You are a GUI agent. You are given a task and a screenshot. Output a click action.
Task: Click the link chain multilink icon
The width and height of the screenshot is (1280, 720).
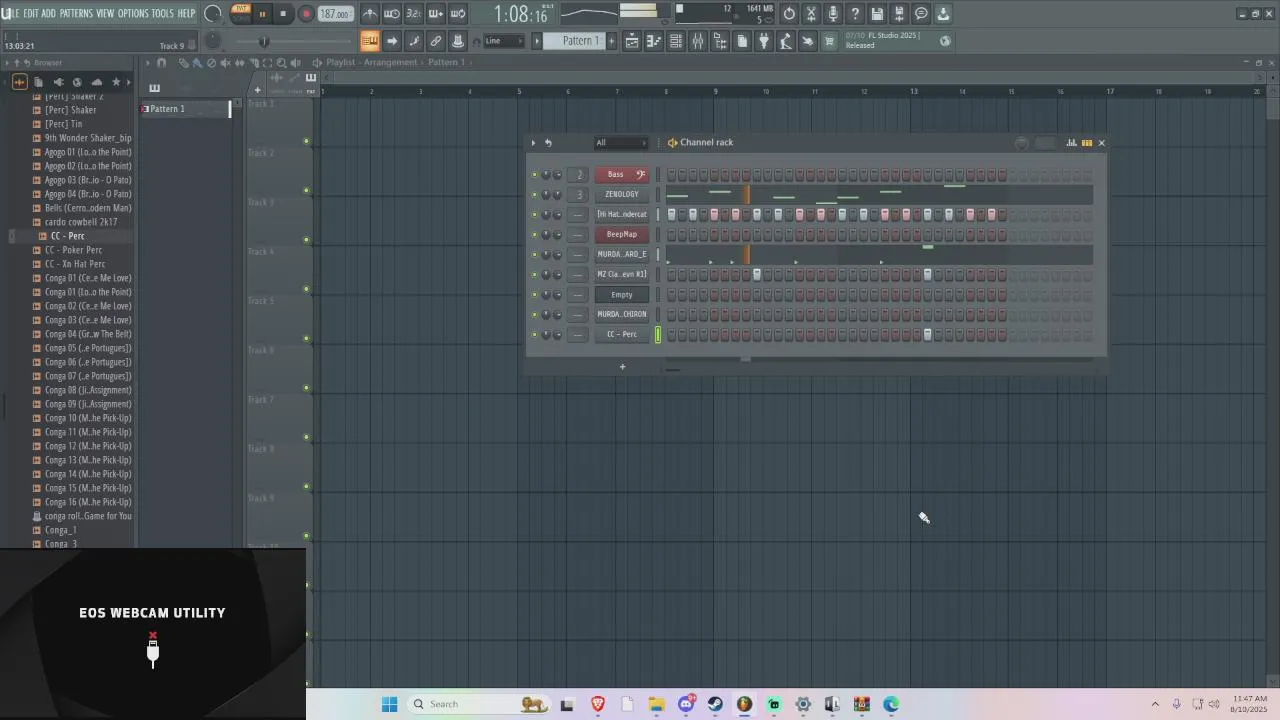point(436,41)
